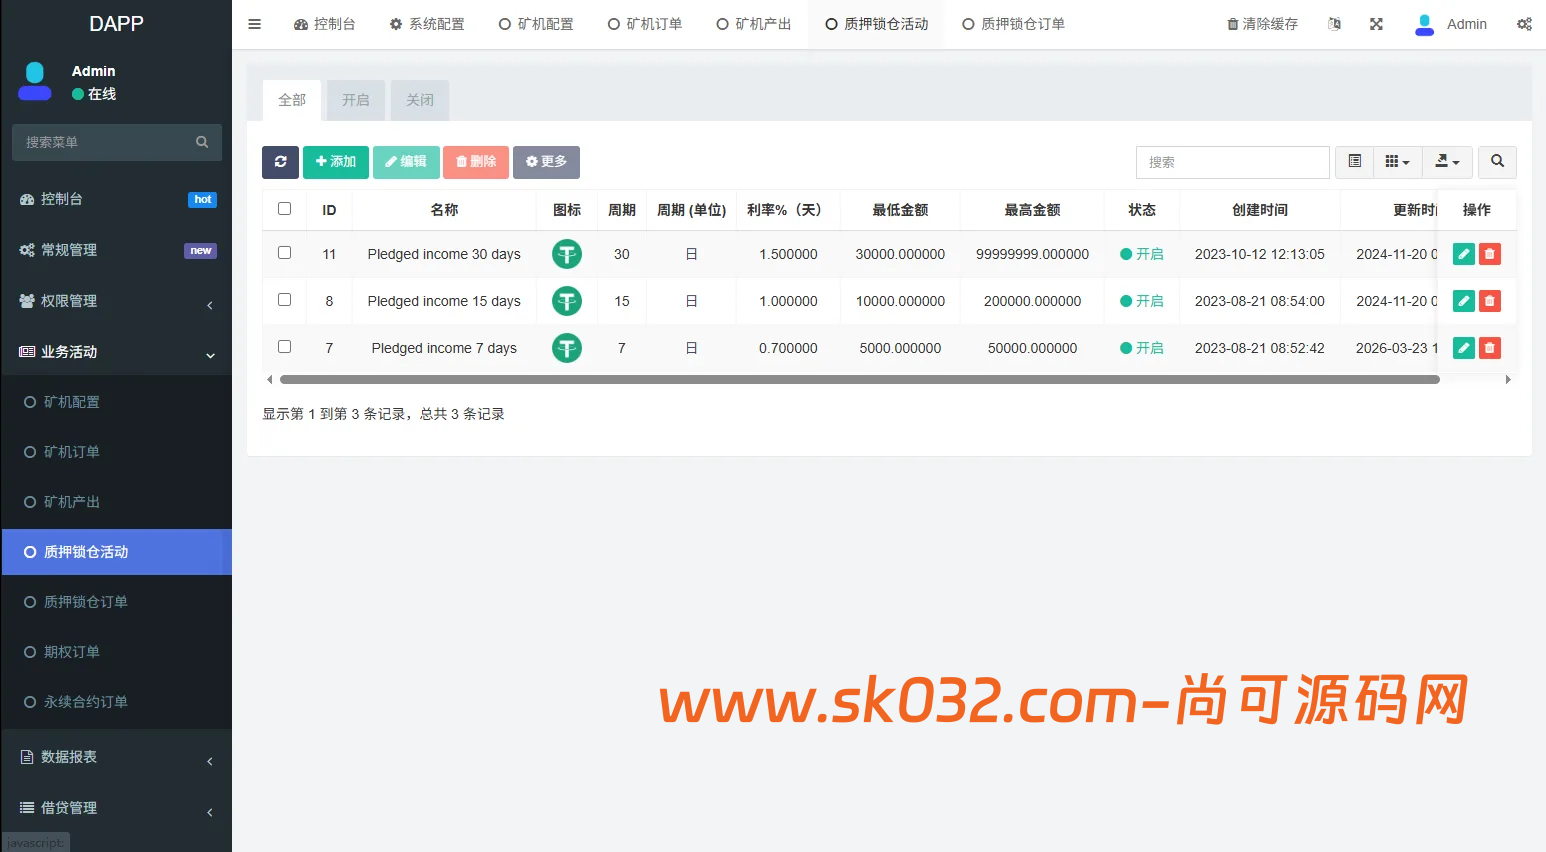Image resolution: width=1546 pixels, height=852 pixels.
Task: Click the sidebar Admin profile avatar
Action: coord(35,82)
